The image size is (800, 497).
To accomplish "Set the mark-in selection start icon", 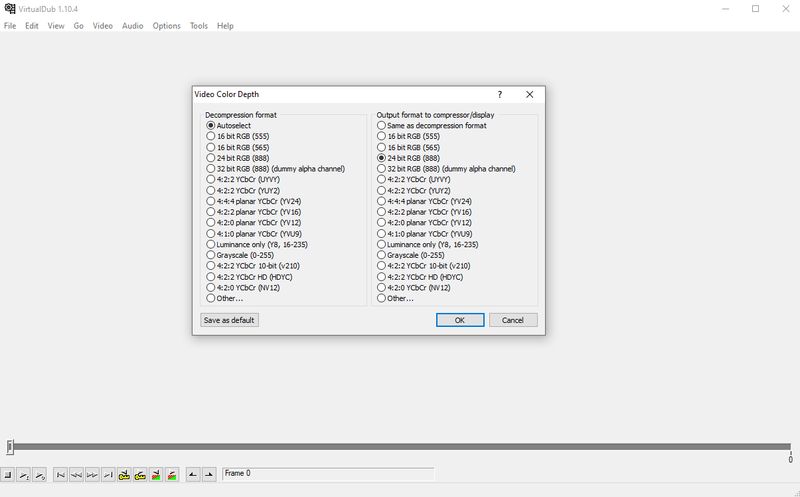I will (193, 474).
